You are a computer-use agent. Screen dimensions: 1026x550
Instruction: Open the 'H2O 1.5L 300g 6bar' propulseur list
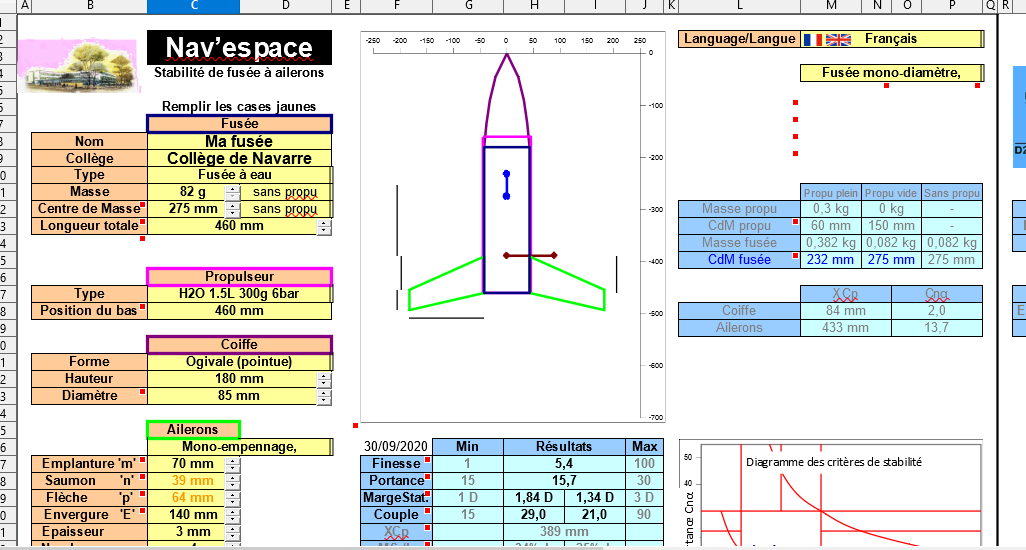pos(238,294)
